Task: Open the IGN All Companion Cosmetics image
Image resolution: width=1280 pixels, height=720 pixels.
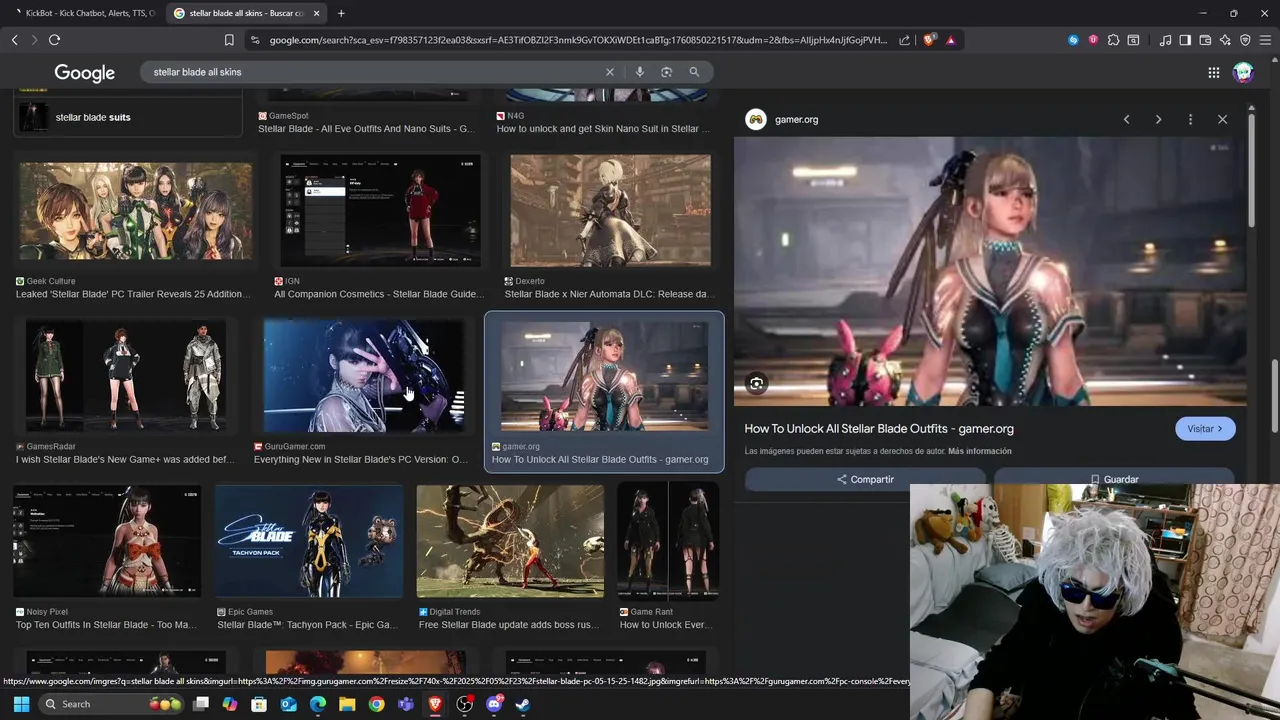Action: 380,210
